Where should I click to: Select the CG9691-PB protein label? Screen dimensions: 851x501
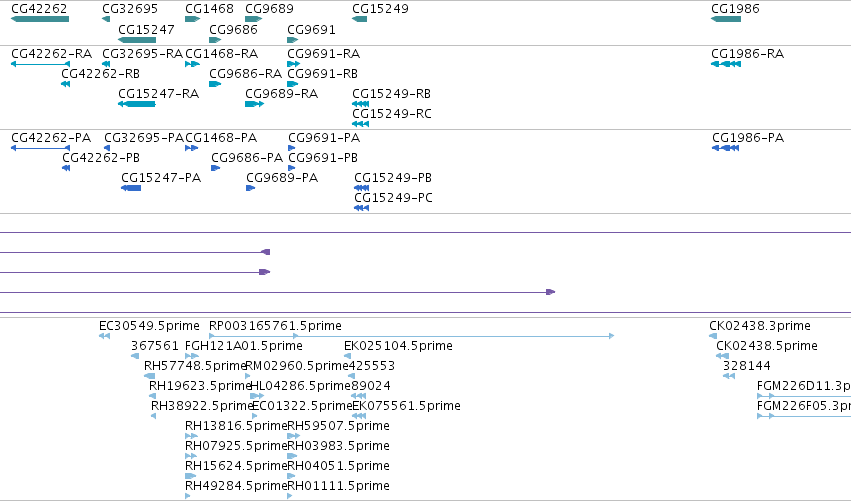pyautogui.click(x=323, y=158)
